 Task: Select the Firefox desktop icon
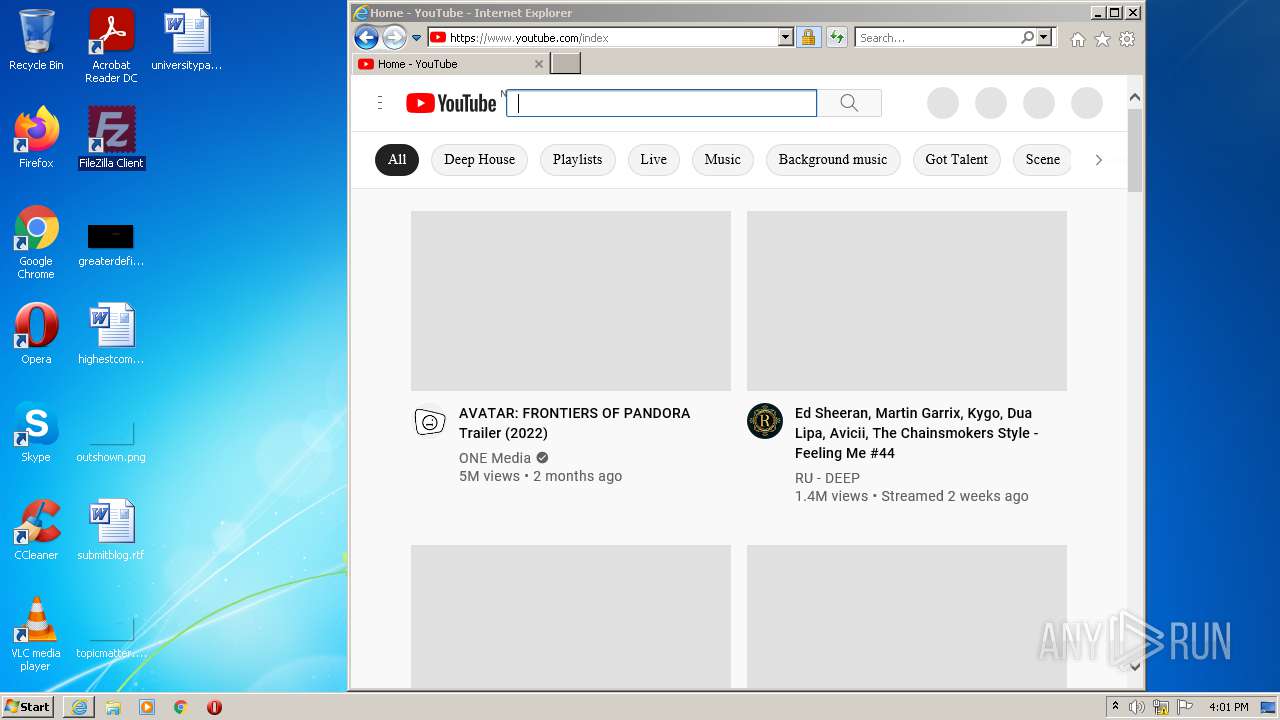tap(36, 138)
